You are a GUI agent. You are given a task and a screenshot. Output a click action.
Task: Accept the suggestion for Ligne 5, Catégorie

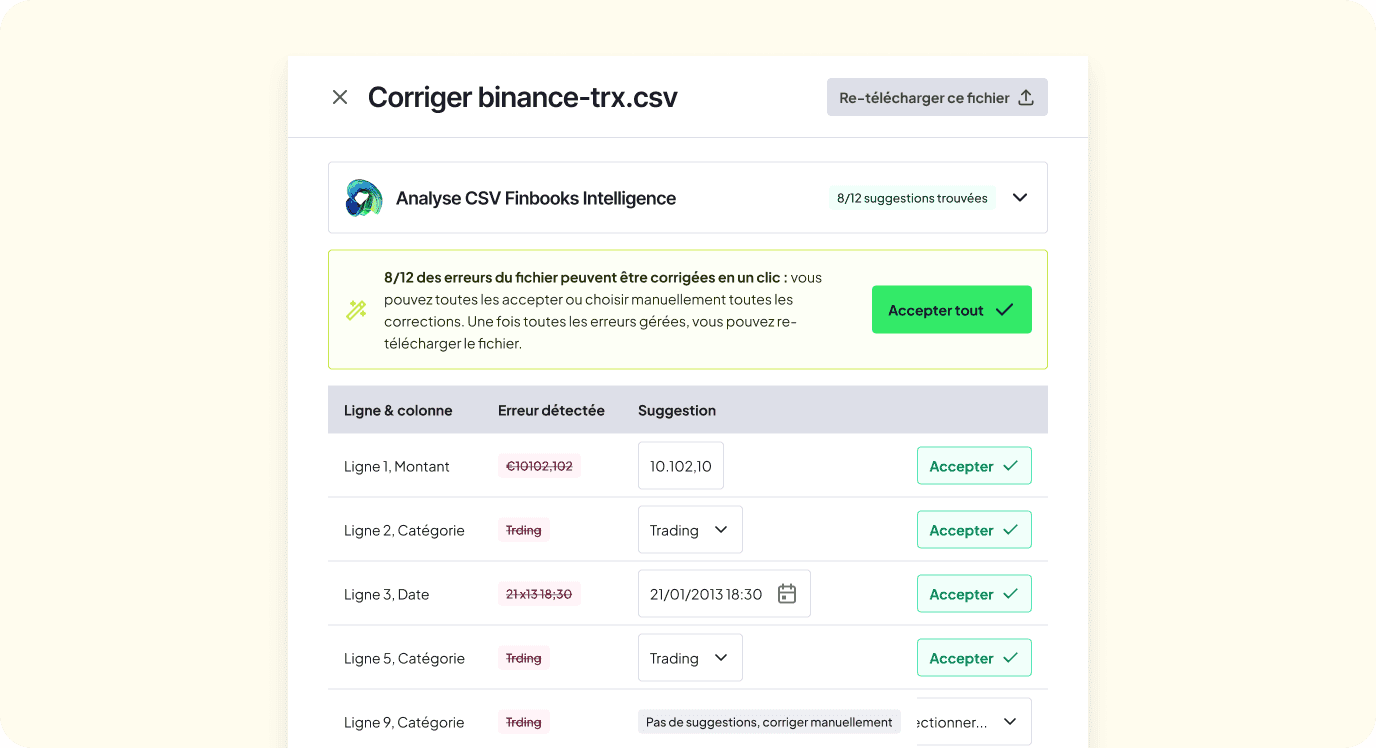pos(974,658)
